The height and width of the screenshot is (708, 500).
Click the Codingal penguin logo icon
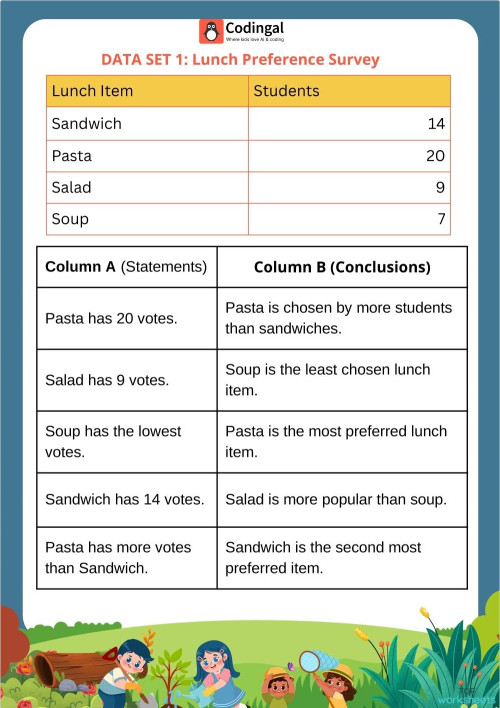click(211, 31)
